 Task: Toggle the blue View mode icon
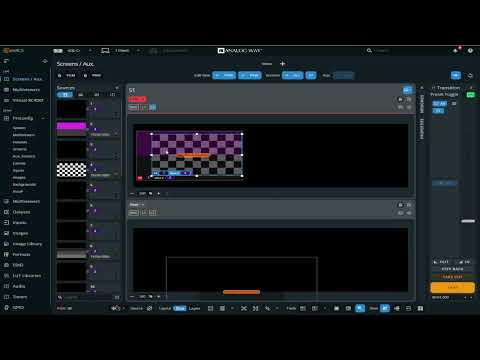tap(385, 308)
